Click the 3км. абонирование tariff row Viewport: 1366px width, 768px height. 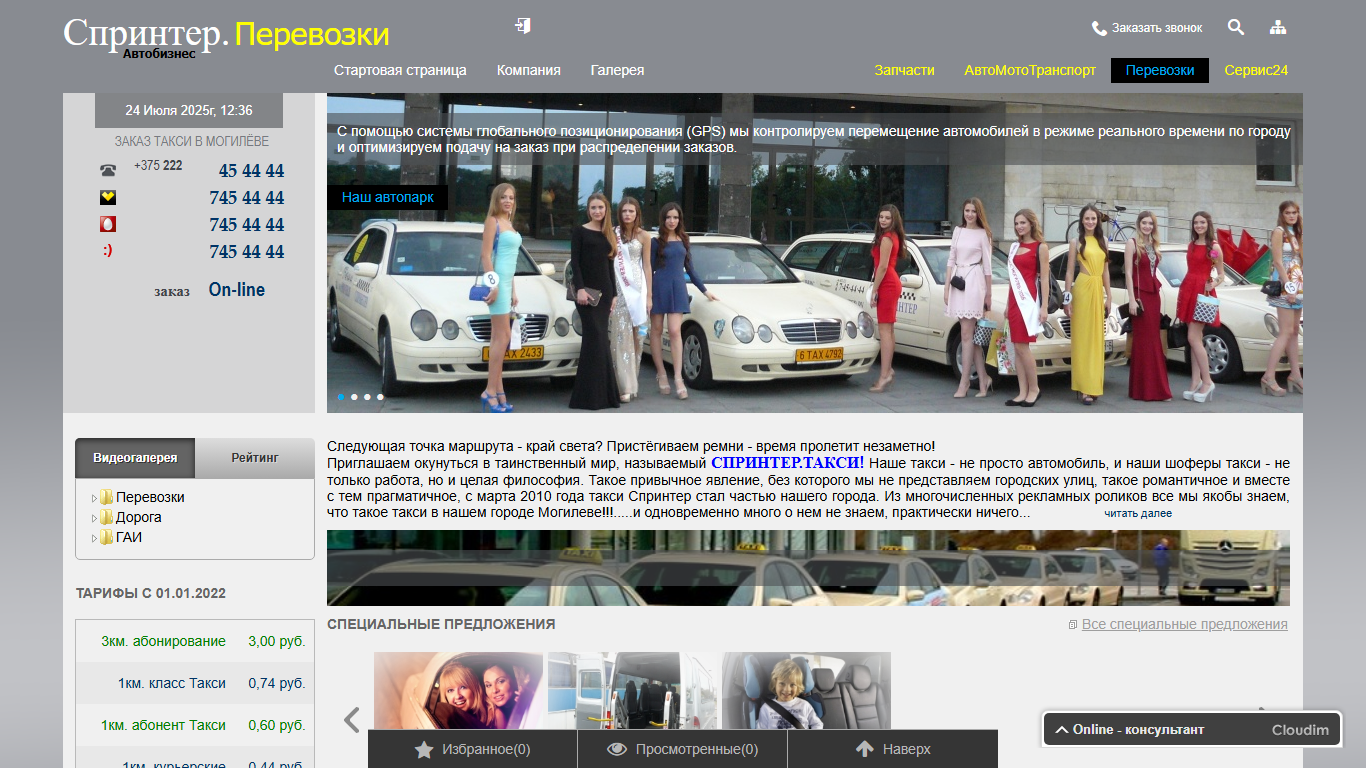pyautogui.click(x=195, y=641)
